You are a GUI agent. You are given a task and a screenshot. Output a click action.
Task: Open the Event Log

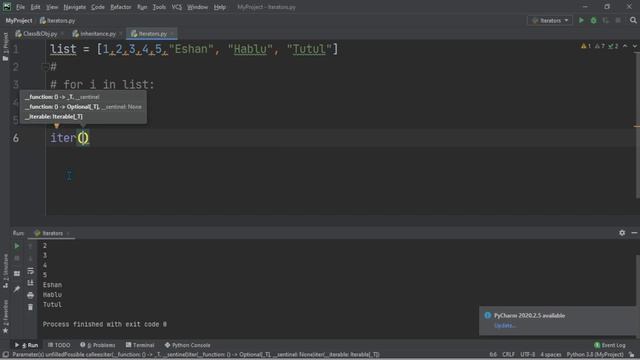pyautogui.click(x=610, y=345)
